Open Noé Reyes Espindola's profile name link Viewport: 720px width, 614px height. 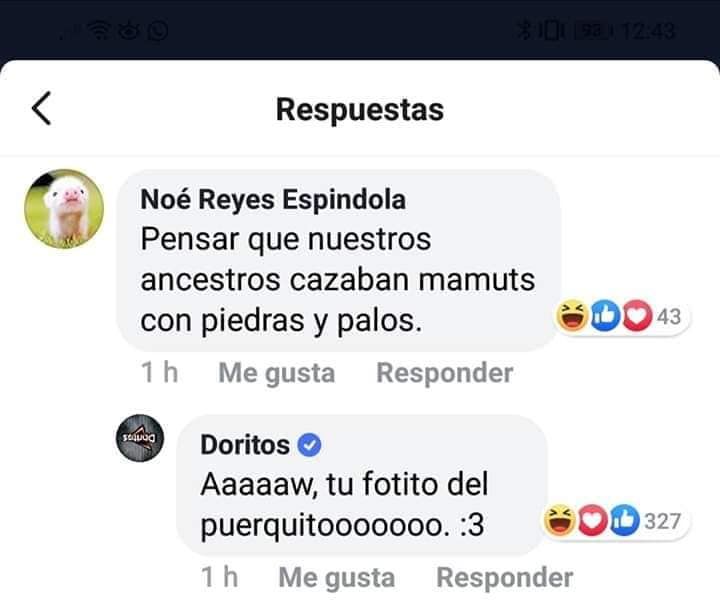coord(273,200)
